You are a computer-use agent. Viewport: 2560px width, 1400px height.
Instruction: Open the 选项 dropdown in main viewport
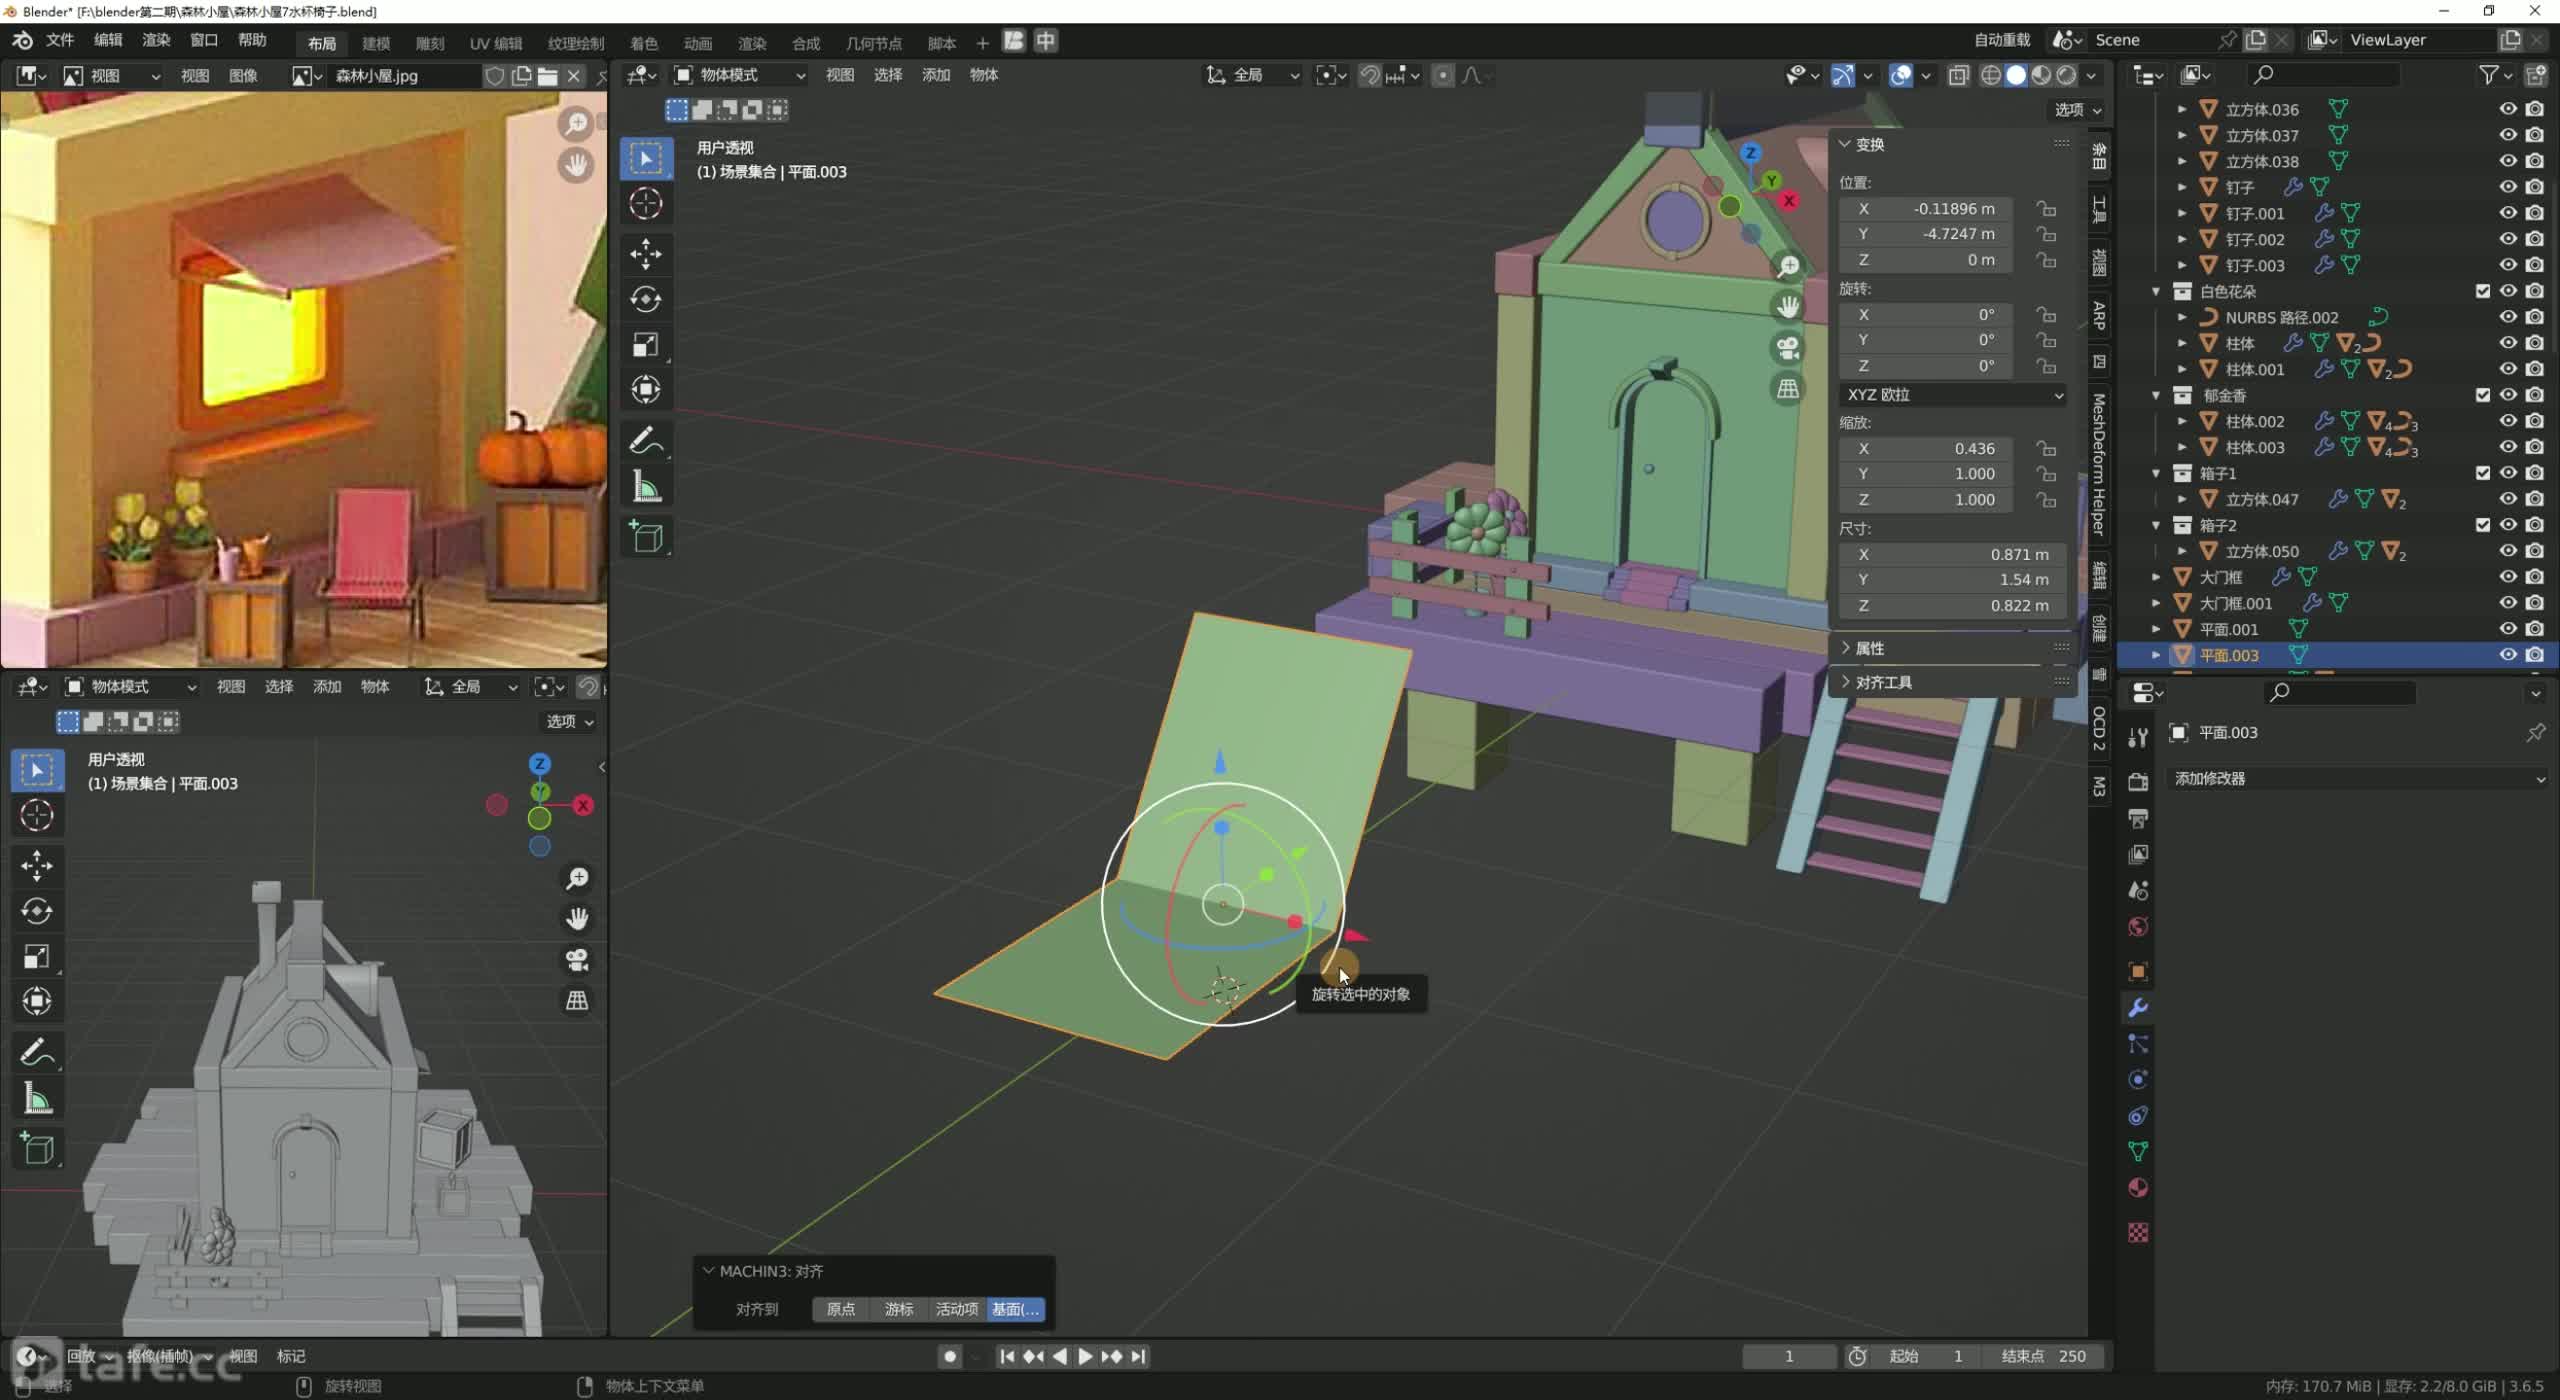click(x=2078, y=110)
